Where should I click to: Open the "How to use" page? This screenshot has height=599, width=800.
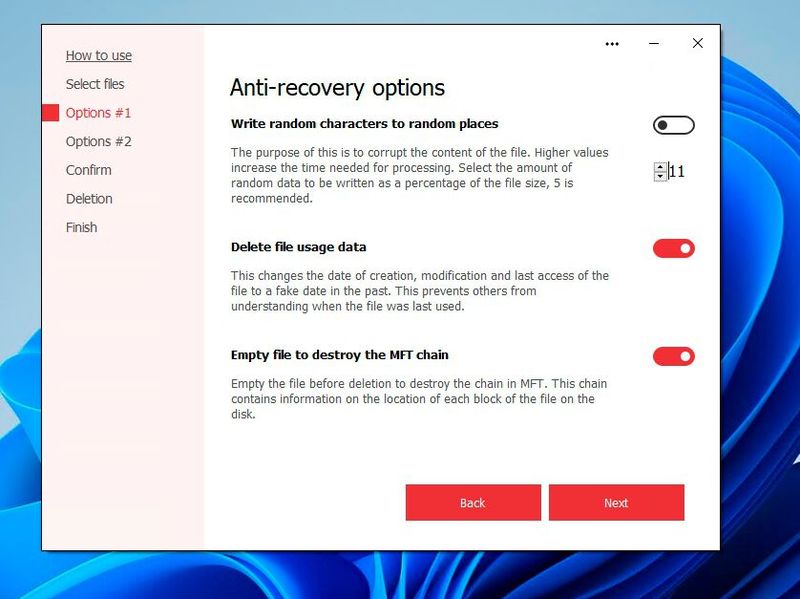tap(97, 55)
